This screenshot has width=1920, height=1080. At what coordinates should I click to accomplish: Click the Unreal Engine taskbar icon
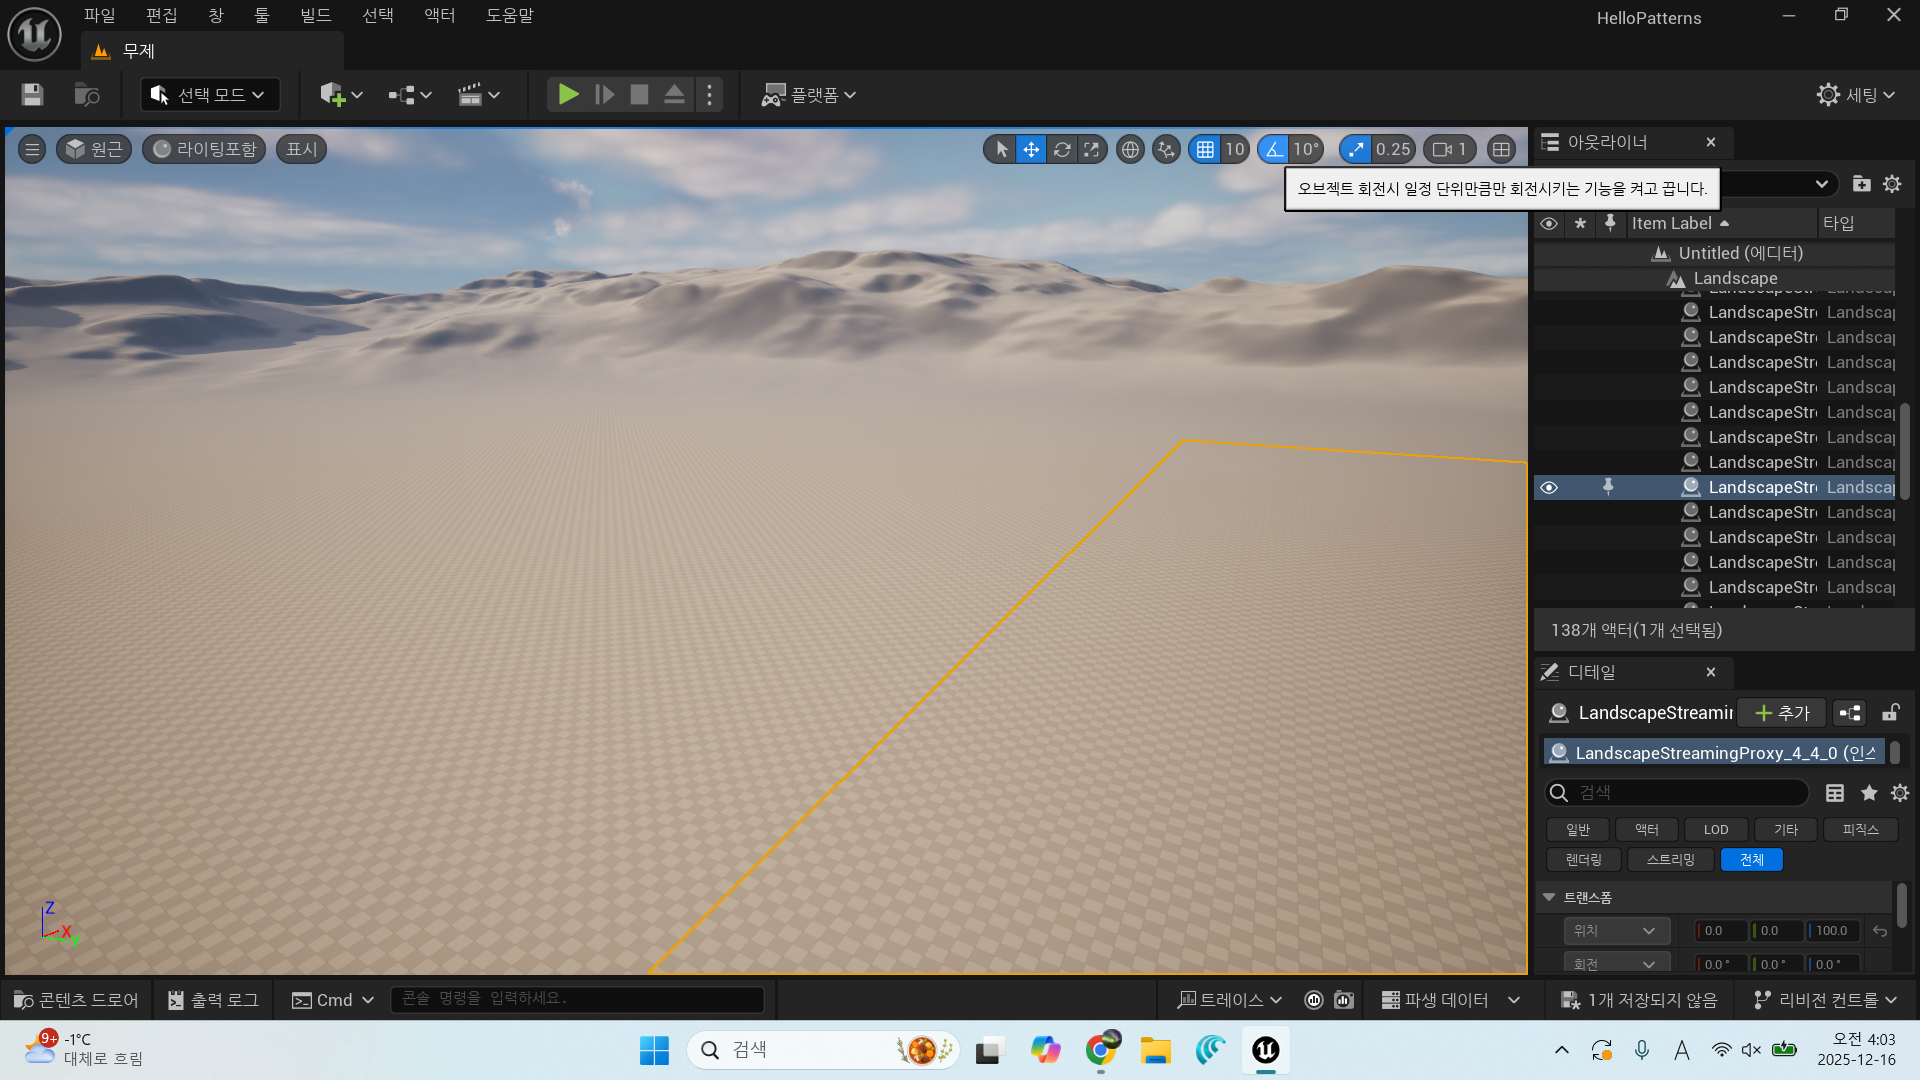[x=1266, y=1050]
